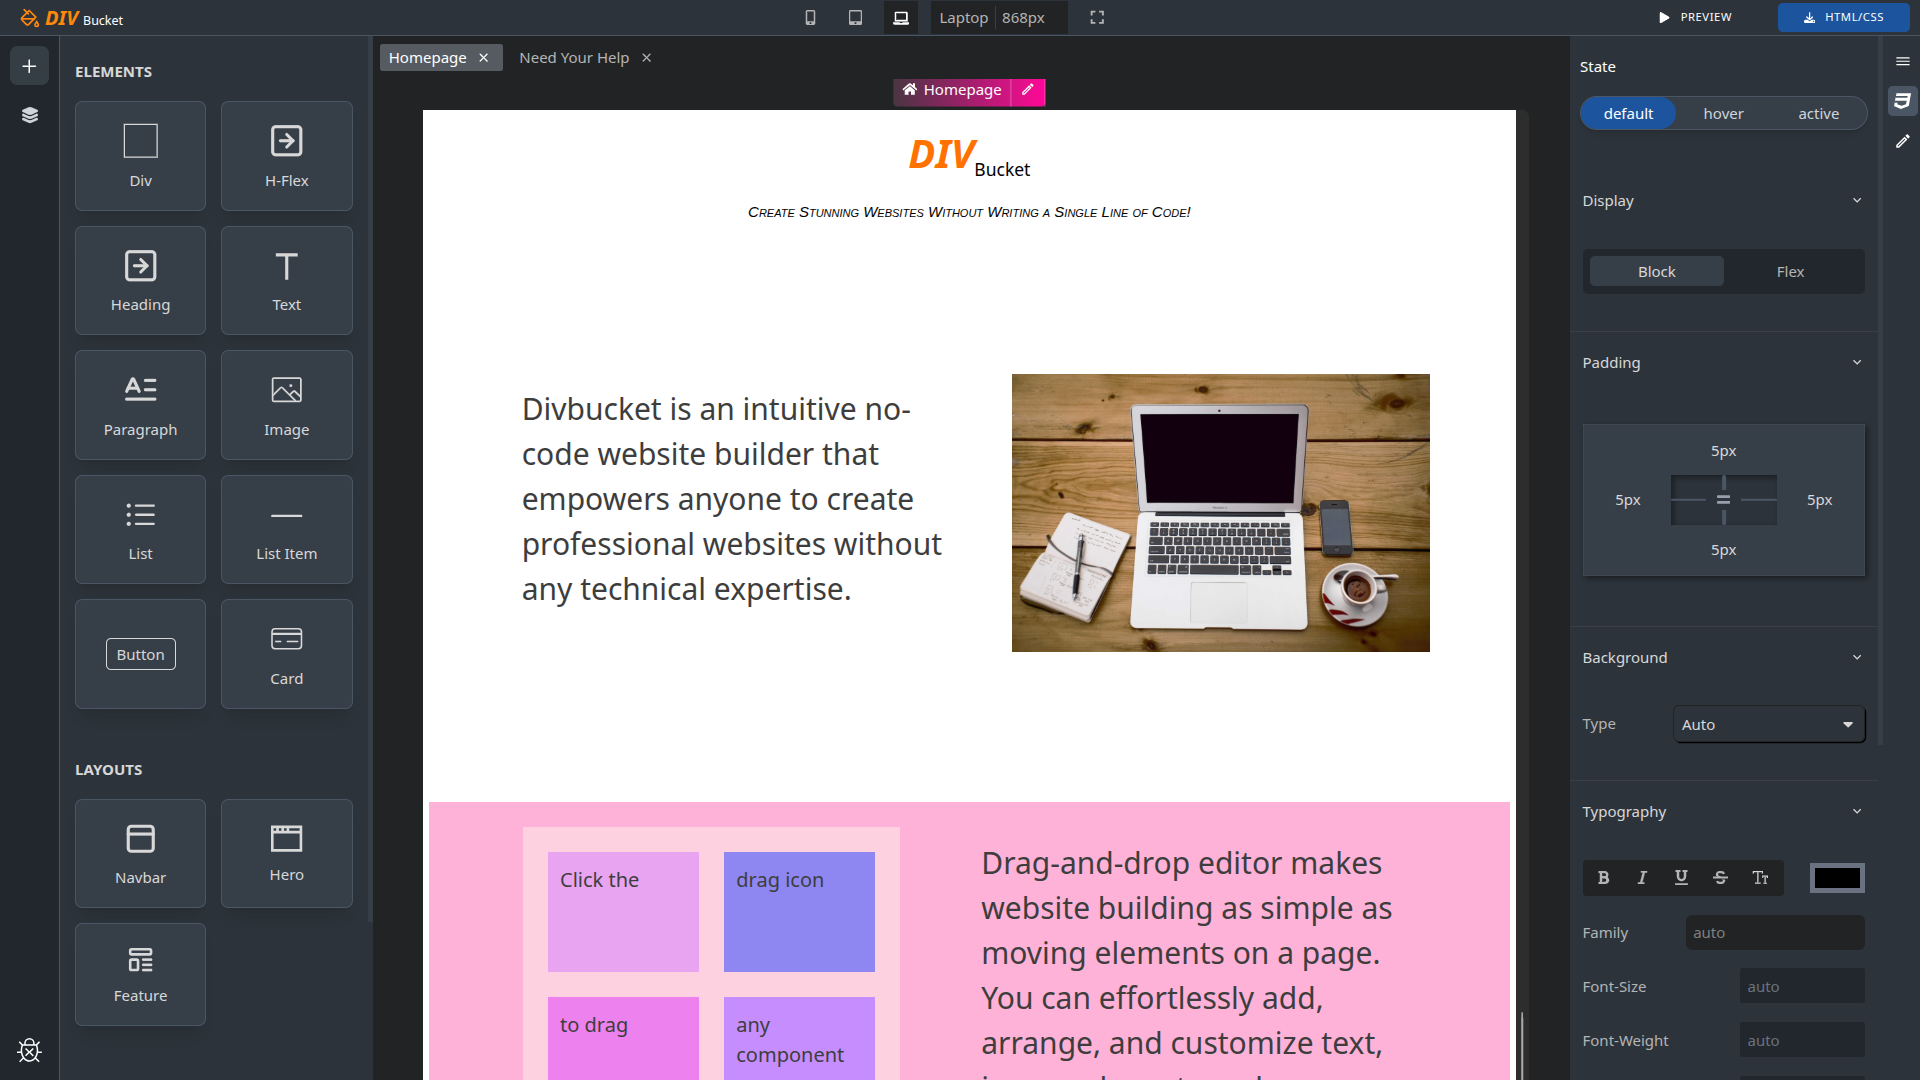The width and height of the screenshot is (1920, 1080).
Task: Open the add elements panel
Action: coord(29,66)
